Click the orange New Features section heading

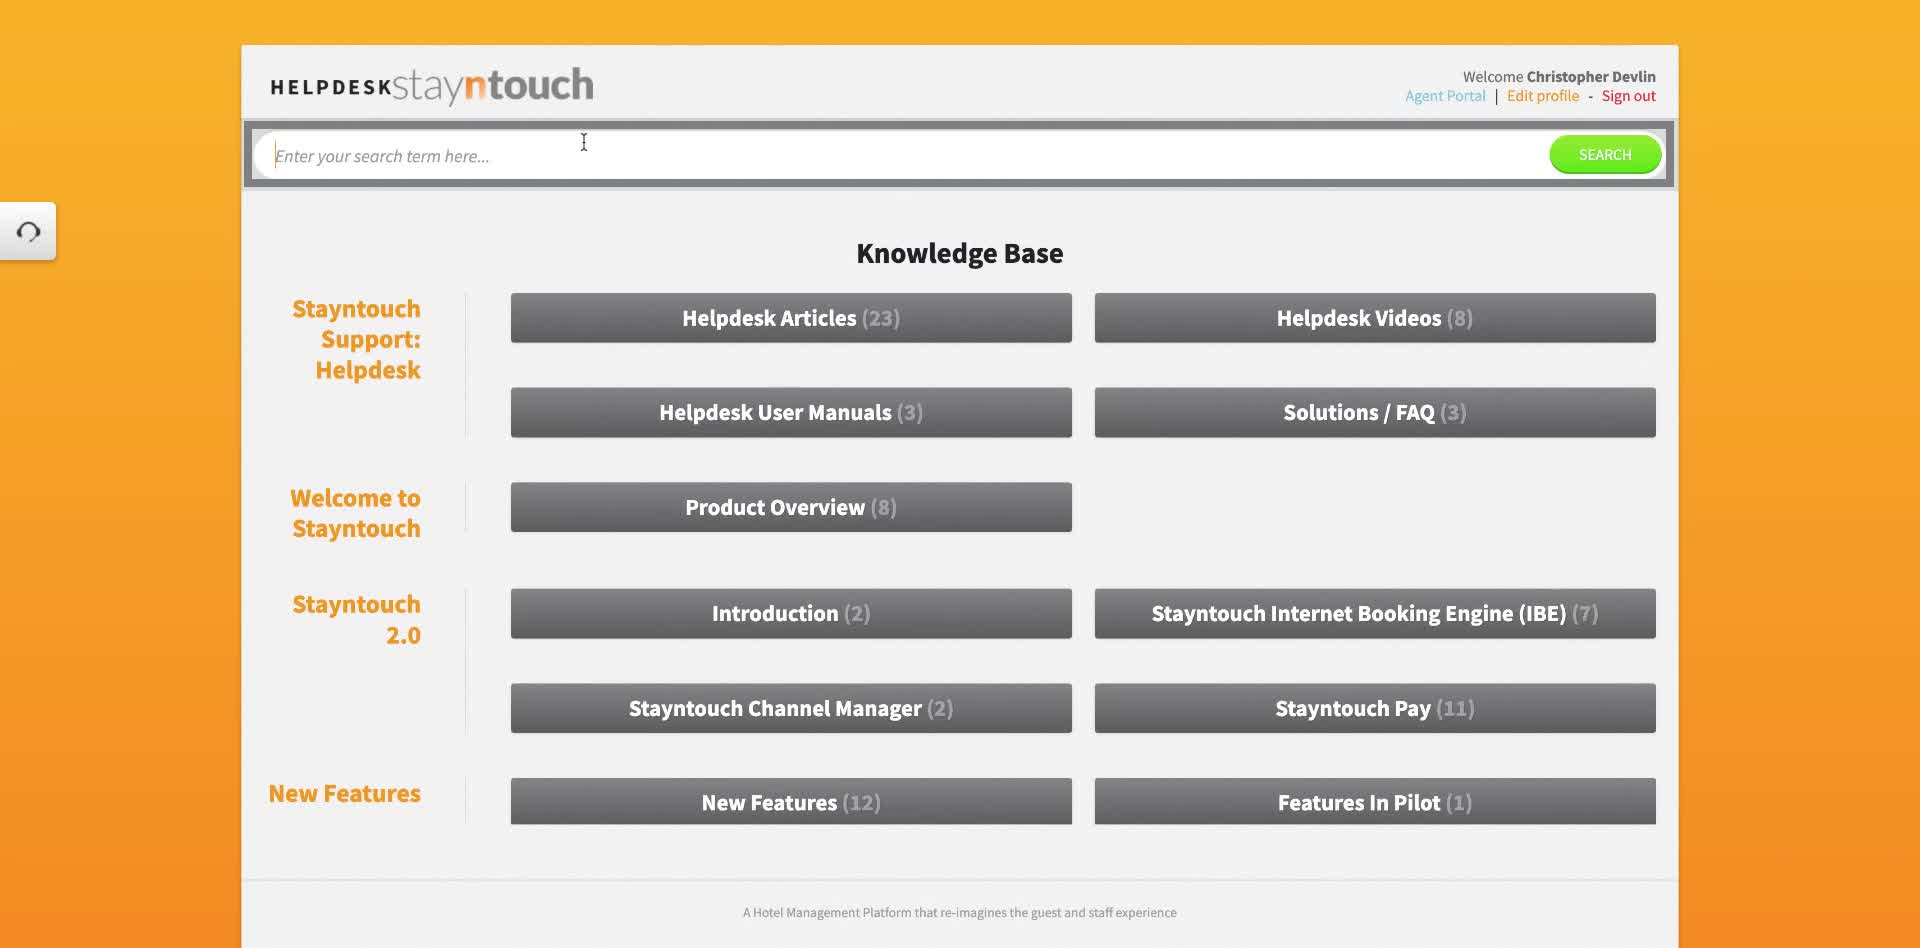[x=344, y=793]
